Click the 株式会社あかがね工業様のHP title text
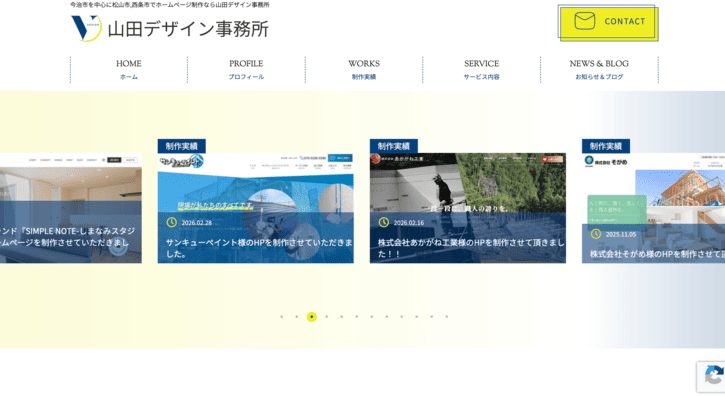725x396 pixels. (471, 248)
